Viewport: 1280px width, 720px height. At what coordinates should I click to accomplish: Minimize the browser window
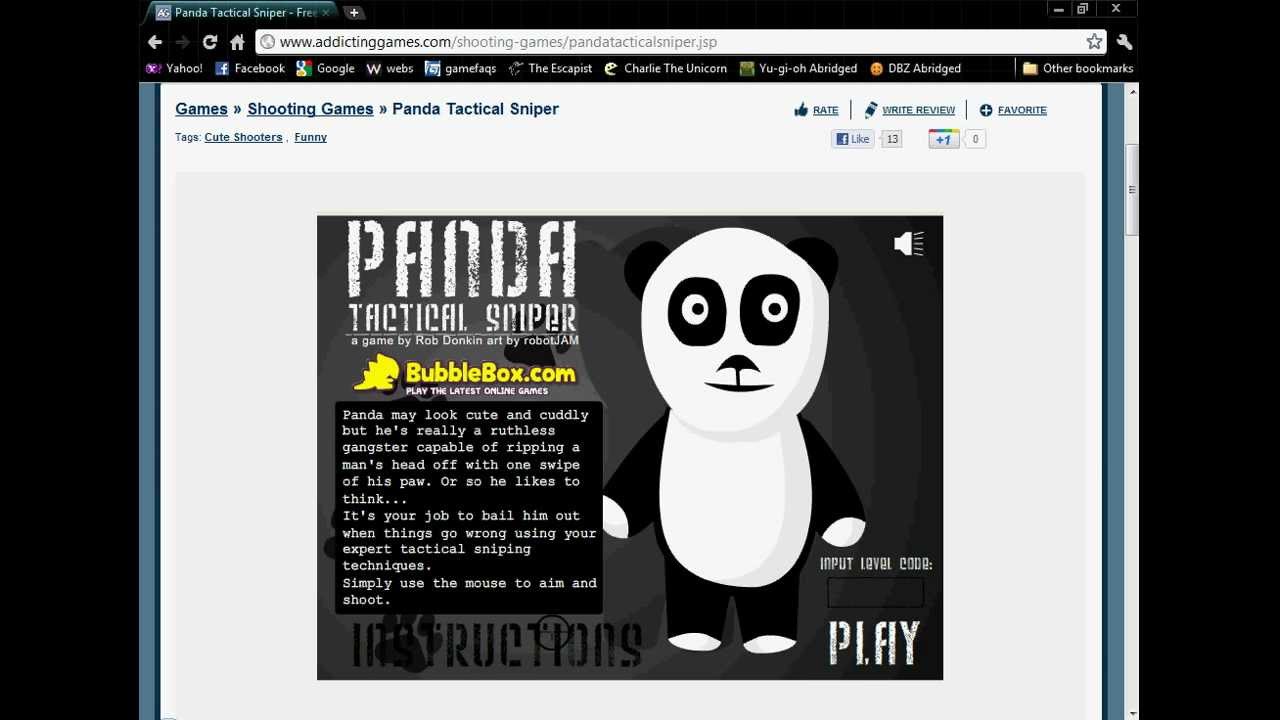(1058, 10)
